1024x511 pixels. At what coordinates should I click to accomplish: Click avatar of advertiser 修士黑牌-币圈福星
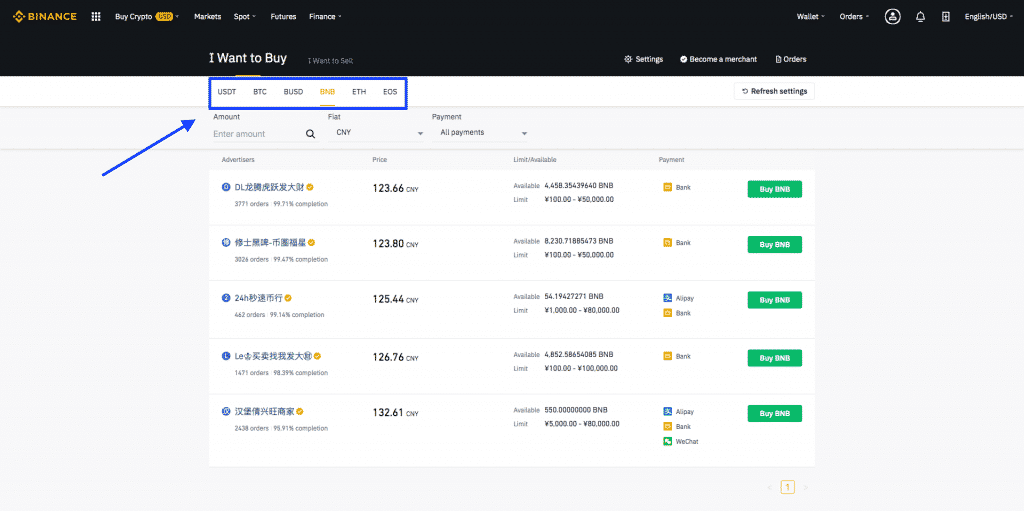coord(226,242)
